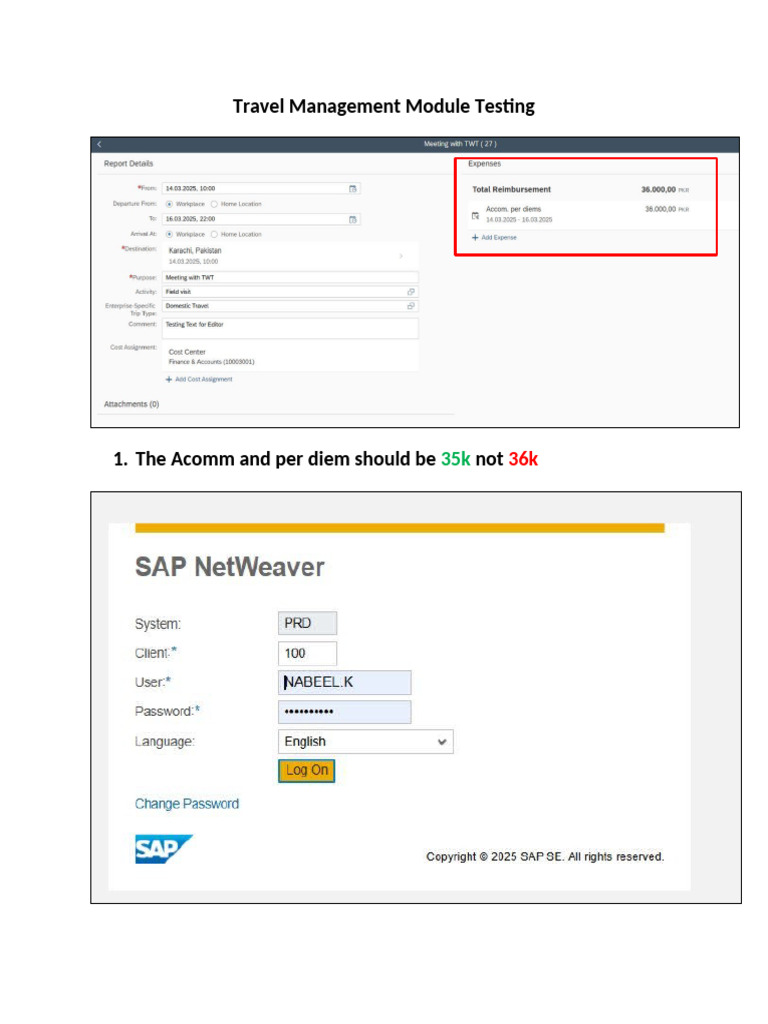Open the calendar picker for the To date
The image size is (768, 1024).
coord(353,219)
